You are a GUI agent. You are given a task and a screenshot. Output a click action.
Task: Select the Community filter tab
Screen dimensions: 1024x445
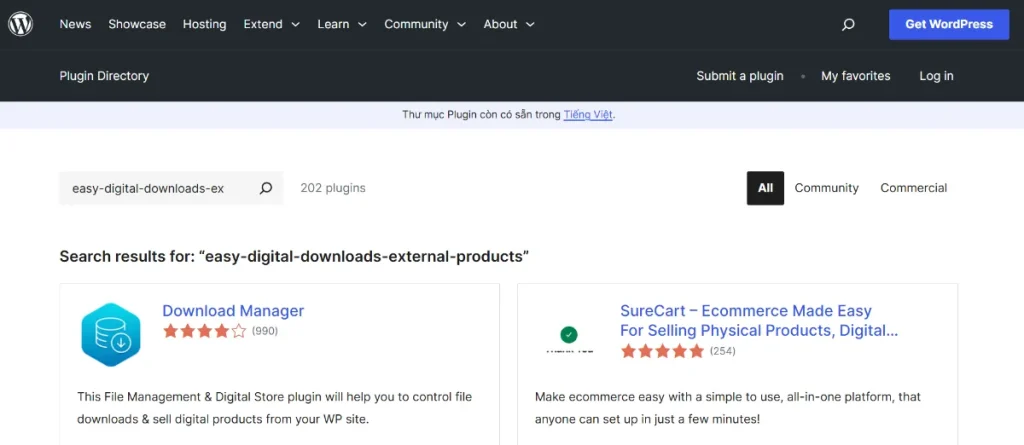click(826, 188)
